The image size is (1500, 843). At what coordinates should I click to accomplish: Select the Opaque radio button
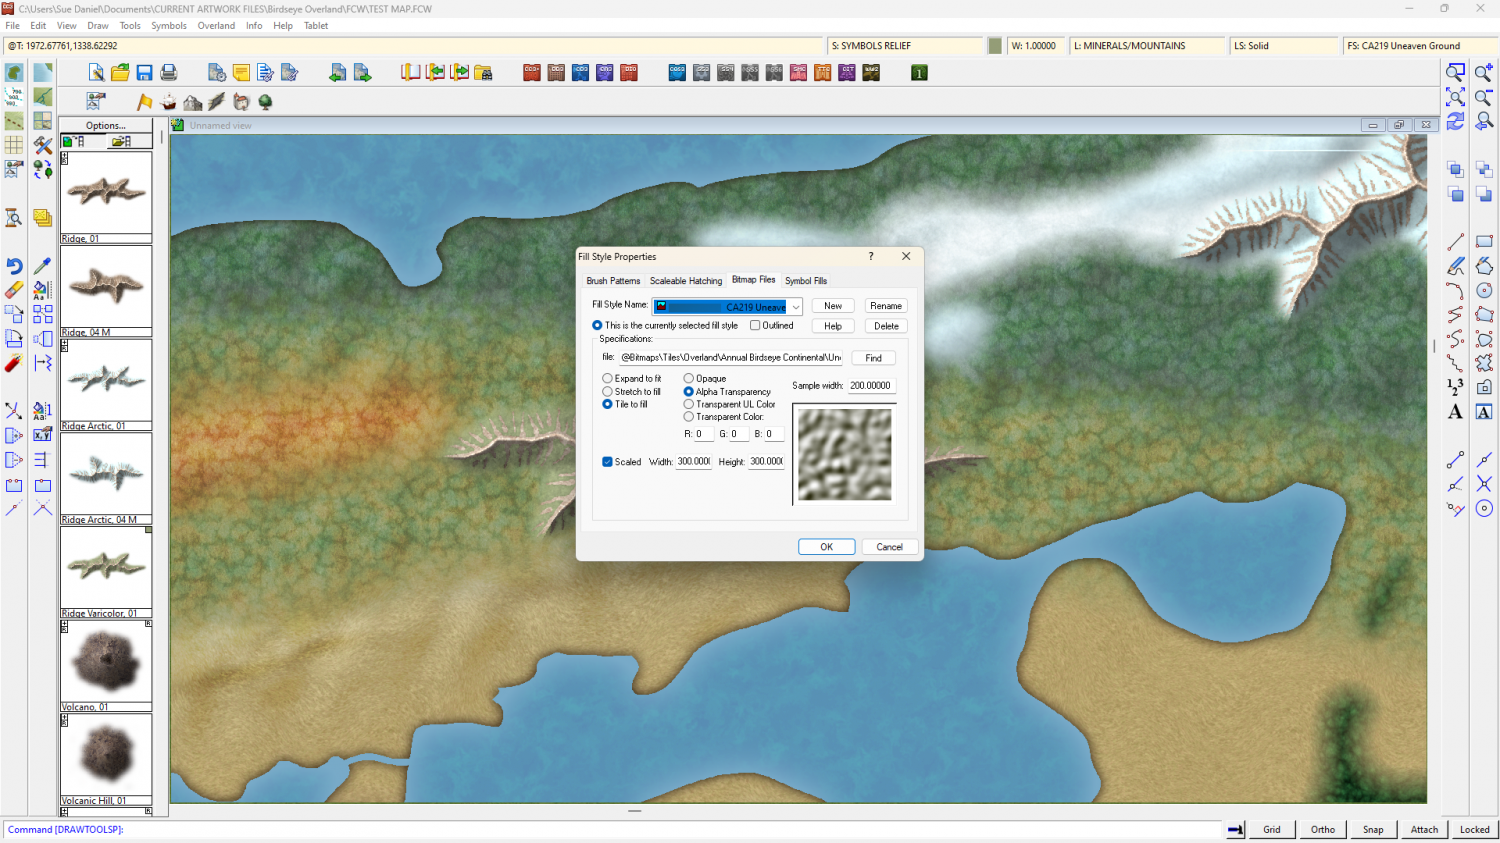688,379
